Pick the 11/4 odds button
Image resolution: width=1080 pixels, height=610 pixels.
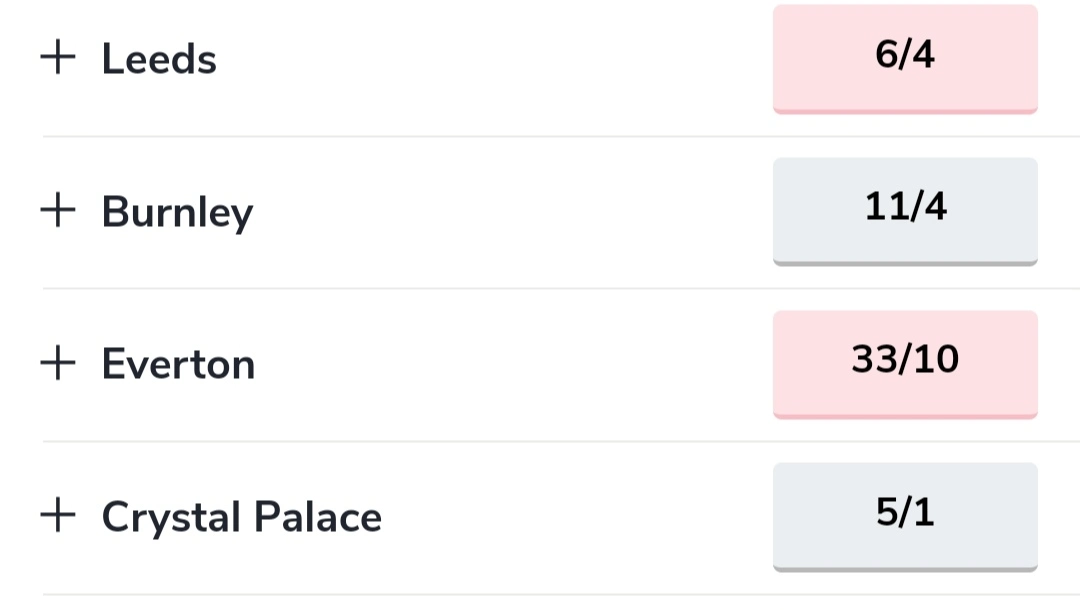pos(905,210)
